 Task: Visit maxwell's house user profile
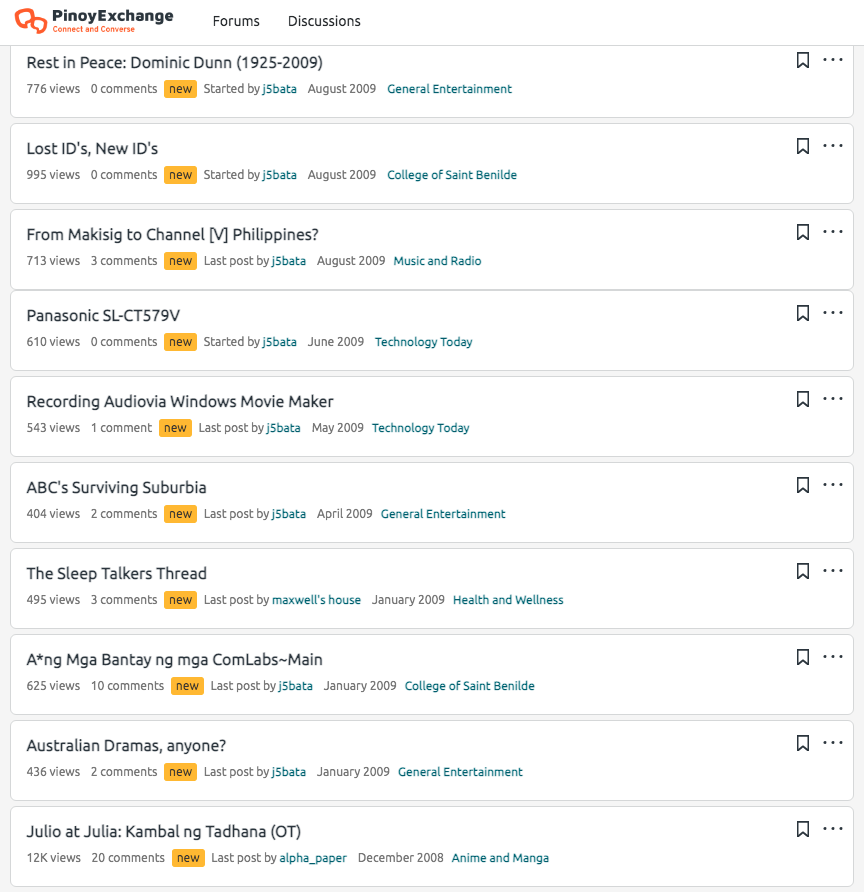click(x=316, y=600)
